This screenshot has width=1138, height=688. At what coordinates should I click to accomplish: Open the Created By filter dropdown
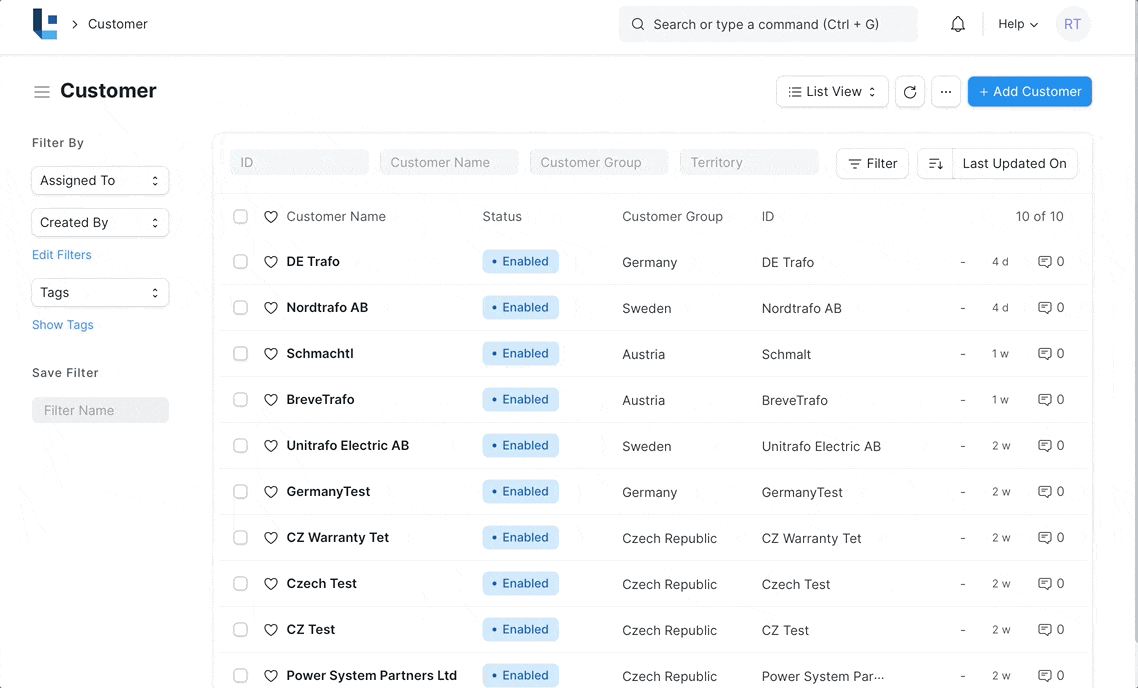[x=100, y=223]
